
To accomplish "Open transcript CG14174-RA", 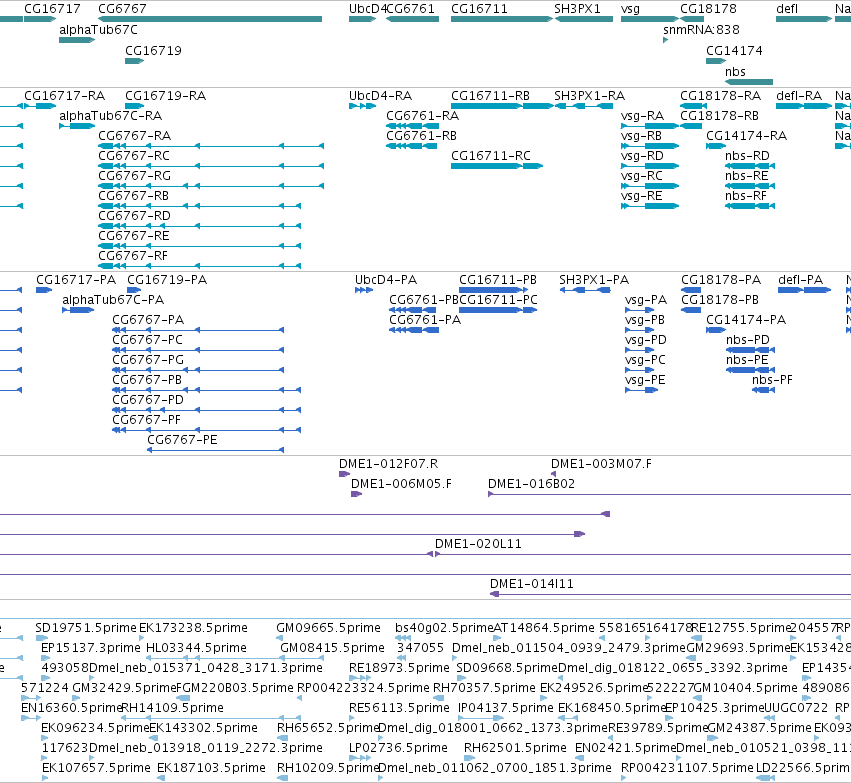I will (x=746, y=136).
